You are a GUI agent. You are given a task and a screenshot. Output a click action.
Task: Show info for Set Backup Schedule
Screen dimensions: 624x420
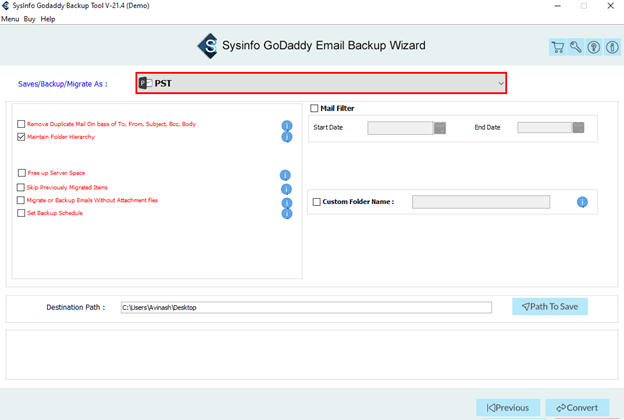coord(287,214)
